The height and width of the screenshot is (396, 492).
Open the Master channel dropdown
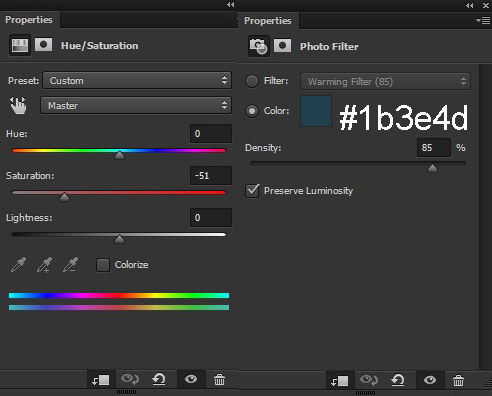pos(136,105)
